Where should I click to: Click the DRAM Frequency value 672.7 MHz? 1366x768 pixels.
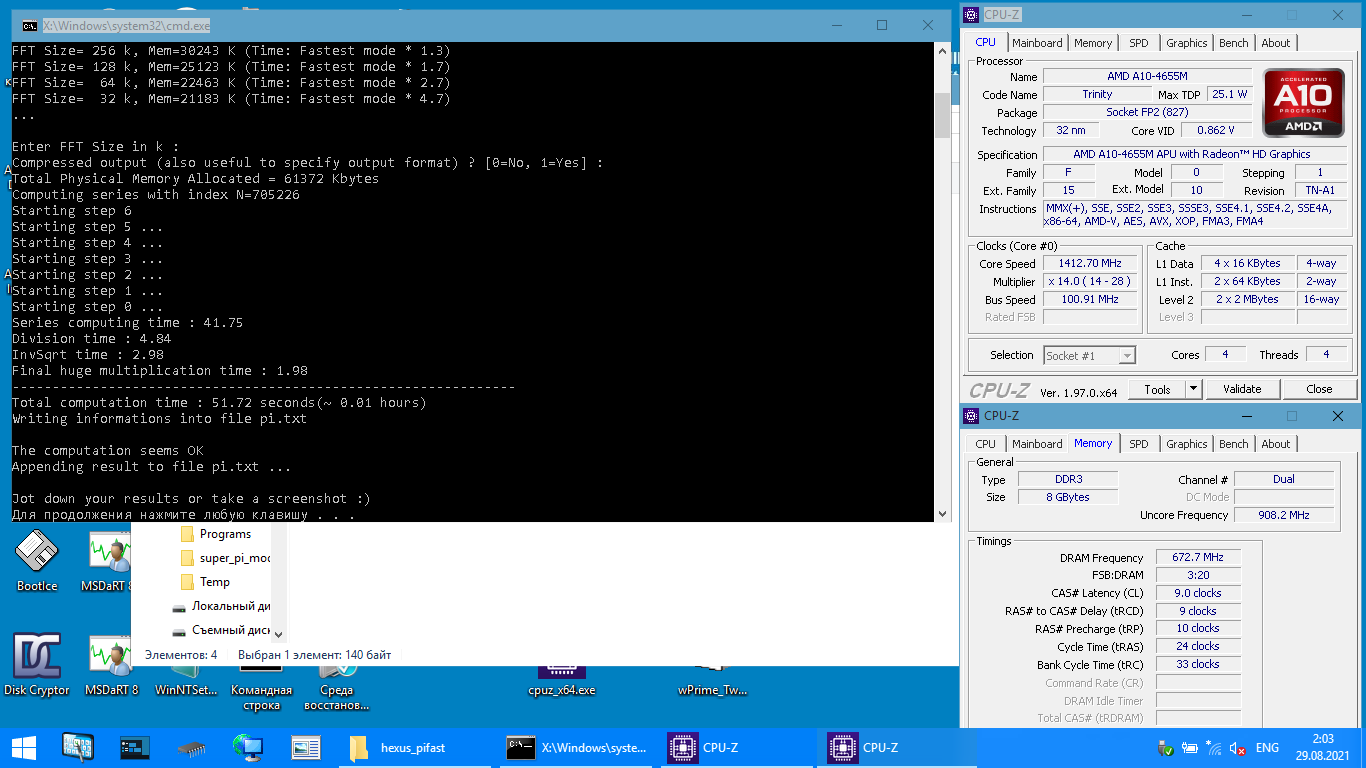click(1198, 558)
